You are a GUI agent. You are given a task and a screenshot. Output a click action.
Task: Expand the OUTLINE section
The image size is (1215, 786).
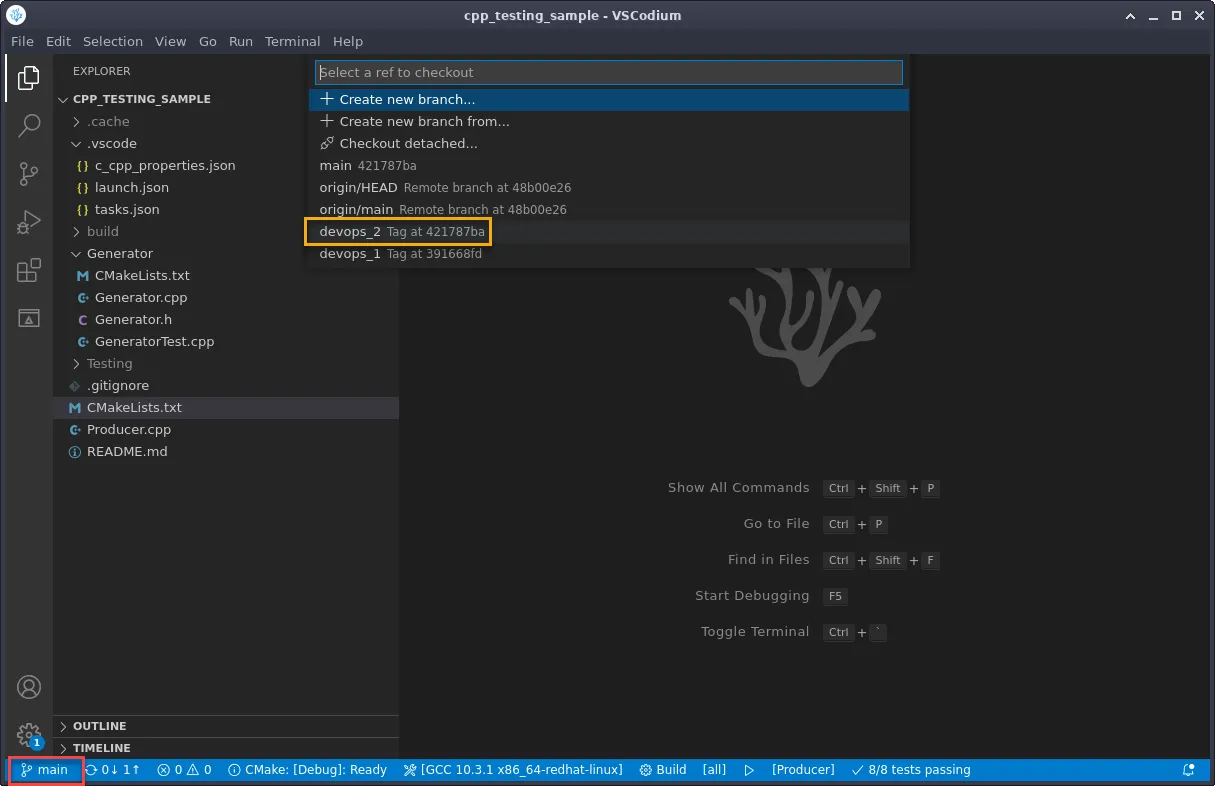pos(99,726)
